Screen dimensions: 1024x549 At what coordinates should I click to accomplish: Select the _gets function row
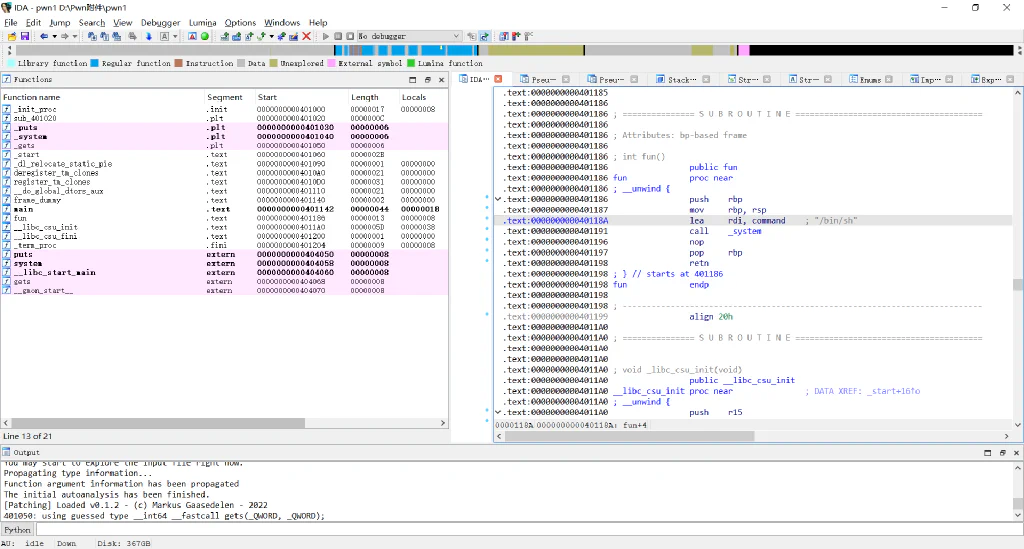[225, 146]
